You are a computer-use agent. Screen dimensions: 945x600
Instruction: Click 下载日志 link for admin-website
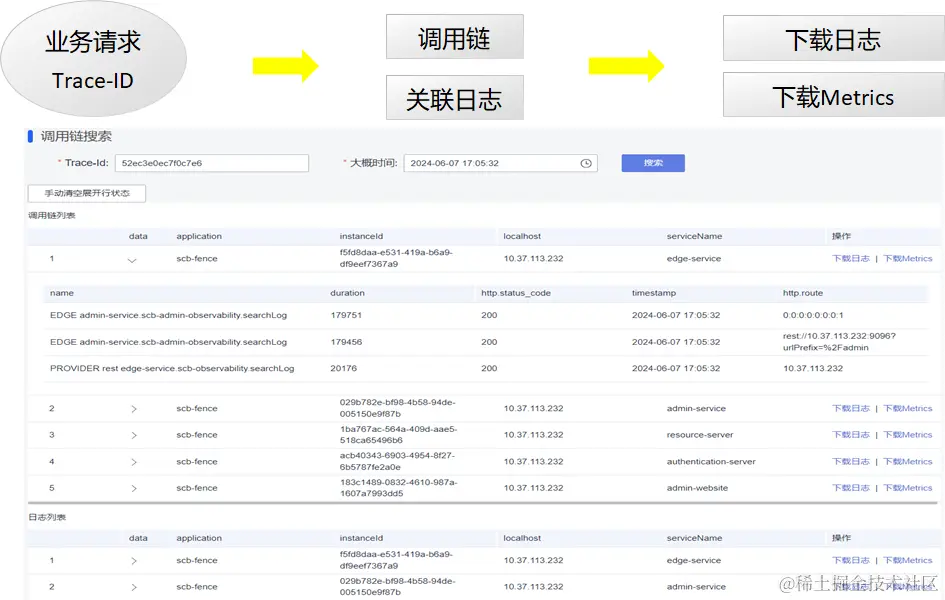[x=850, y=488]
